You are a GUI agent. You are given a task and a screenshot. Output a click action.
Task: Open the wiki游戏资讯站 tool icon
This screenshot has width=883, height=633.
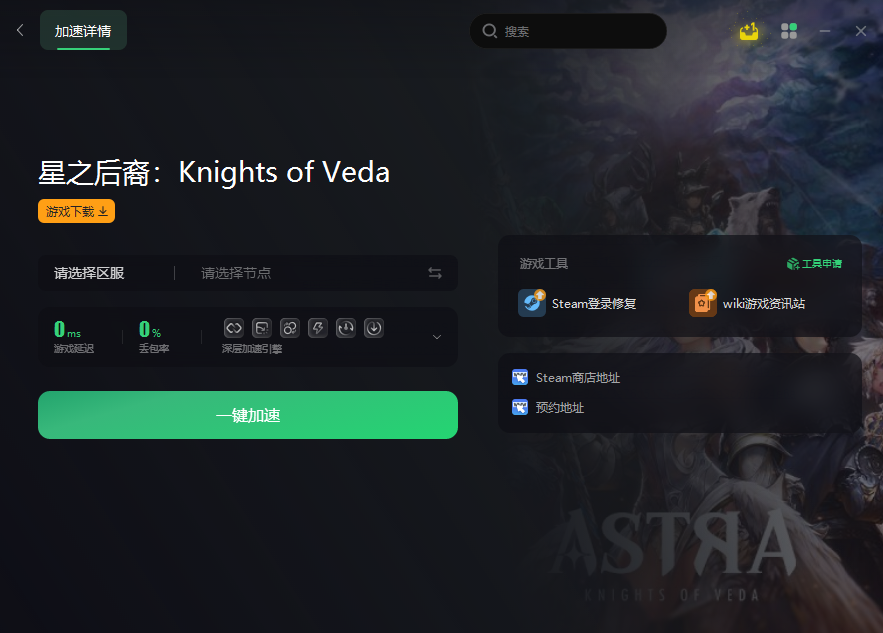click(703, 303)
